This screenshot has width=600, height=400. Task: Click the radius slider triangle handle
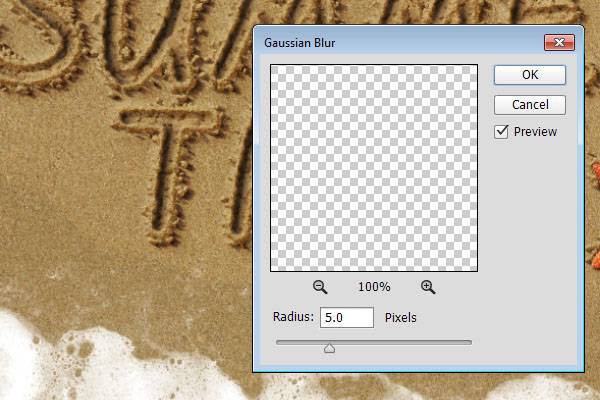[329, 348]
